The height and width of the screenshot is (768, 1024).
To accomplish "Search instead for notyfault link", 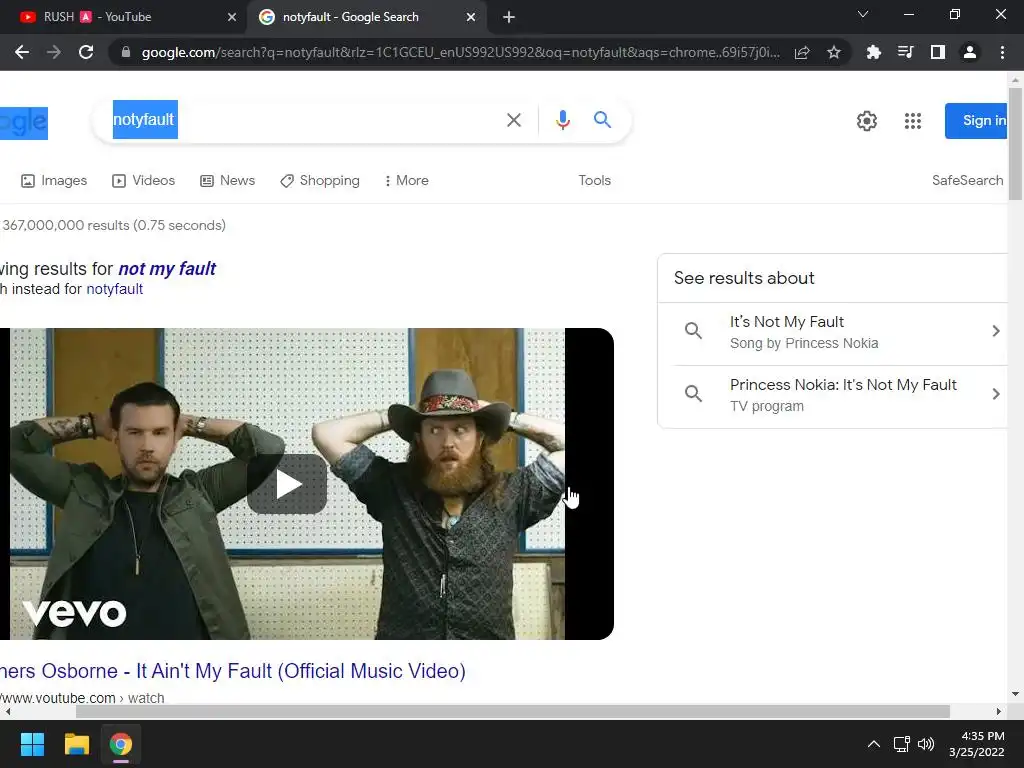I will [114, 289].
